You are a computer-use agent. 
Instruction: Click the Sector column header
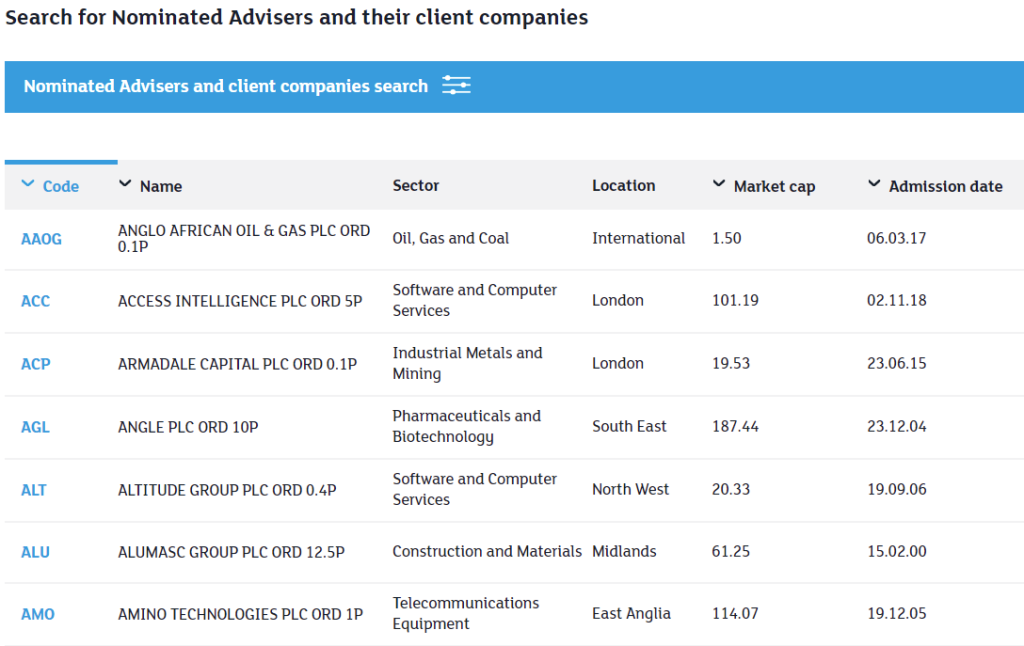[415, 185]
